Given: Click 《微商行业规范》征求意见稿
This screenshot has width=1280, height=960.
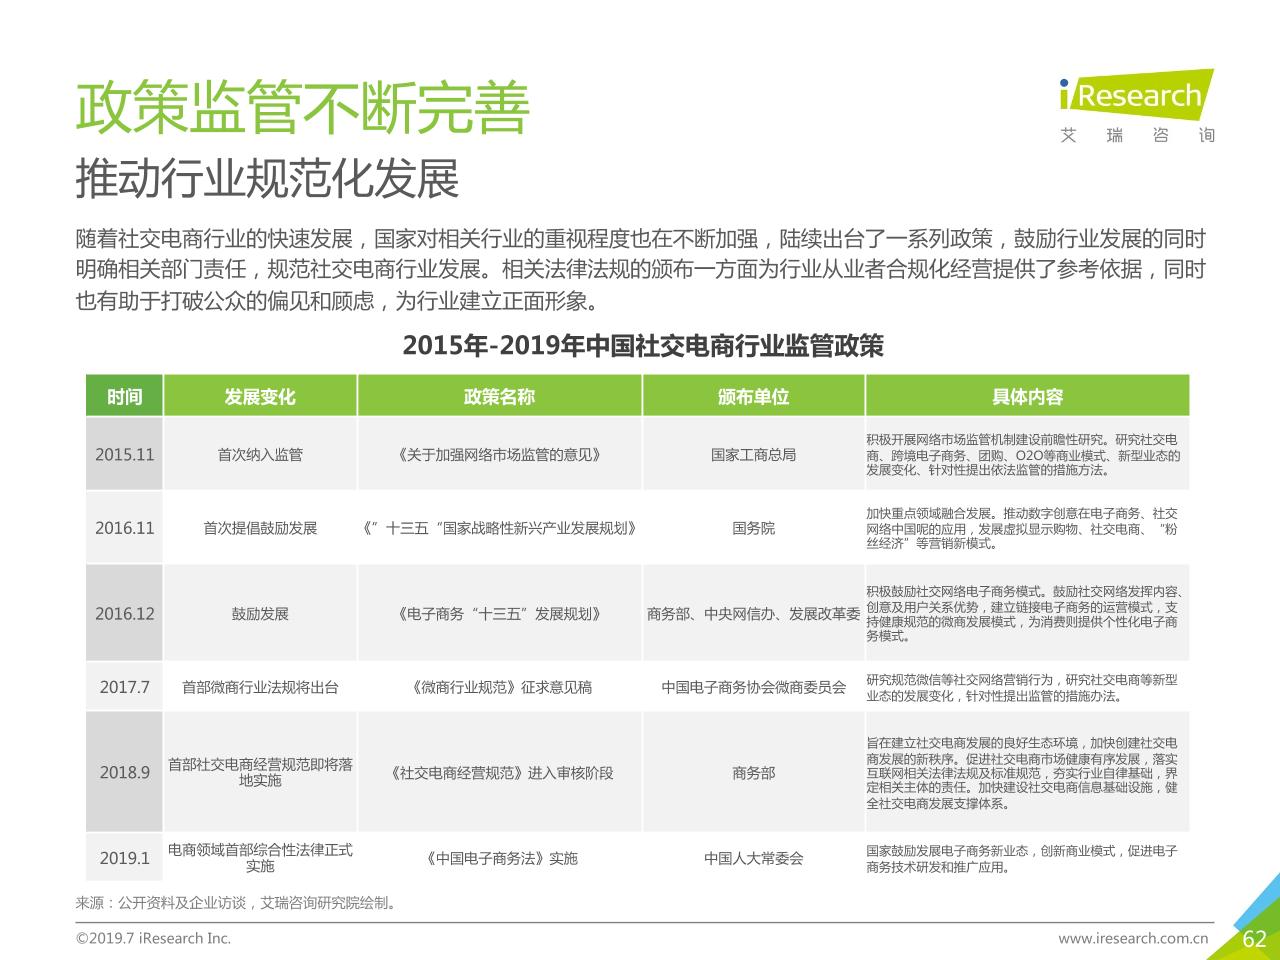Looking at the screenshot, I should 499,687.
